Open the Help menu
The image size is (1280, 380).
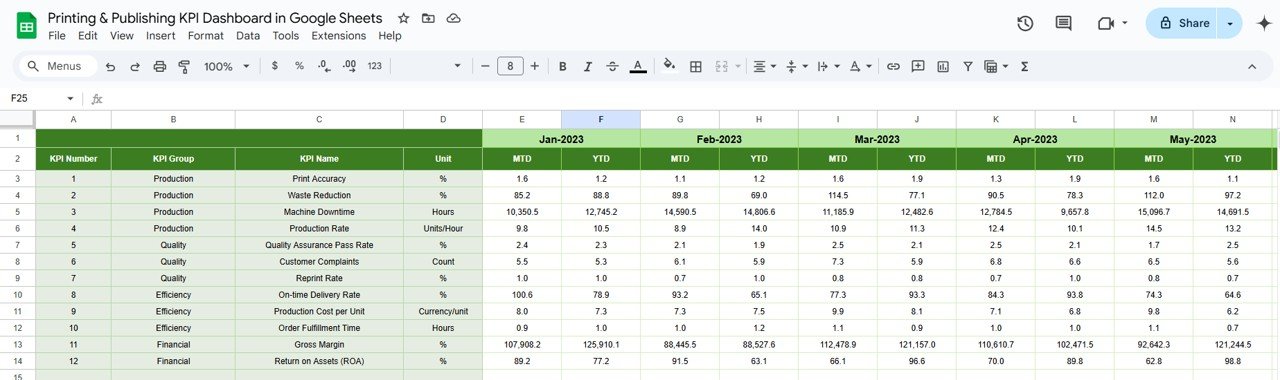click(390, 35)
